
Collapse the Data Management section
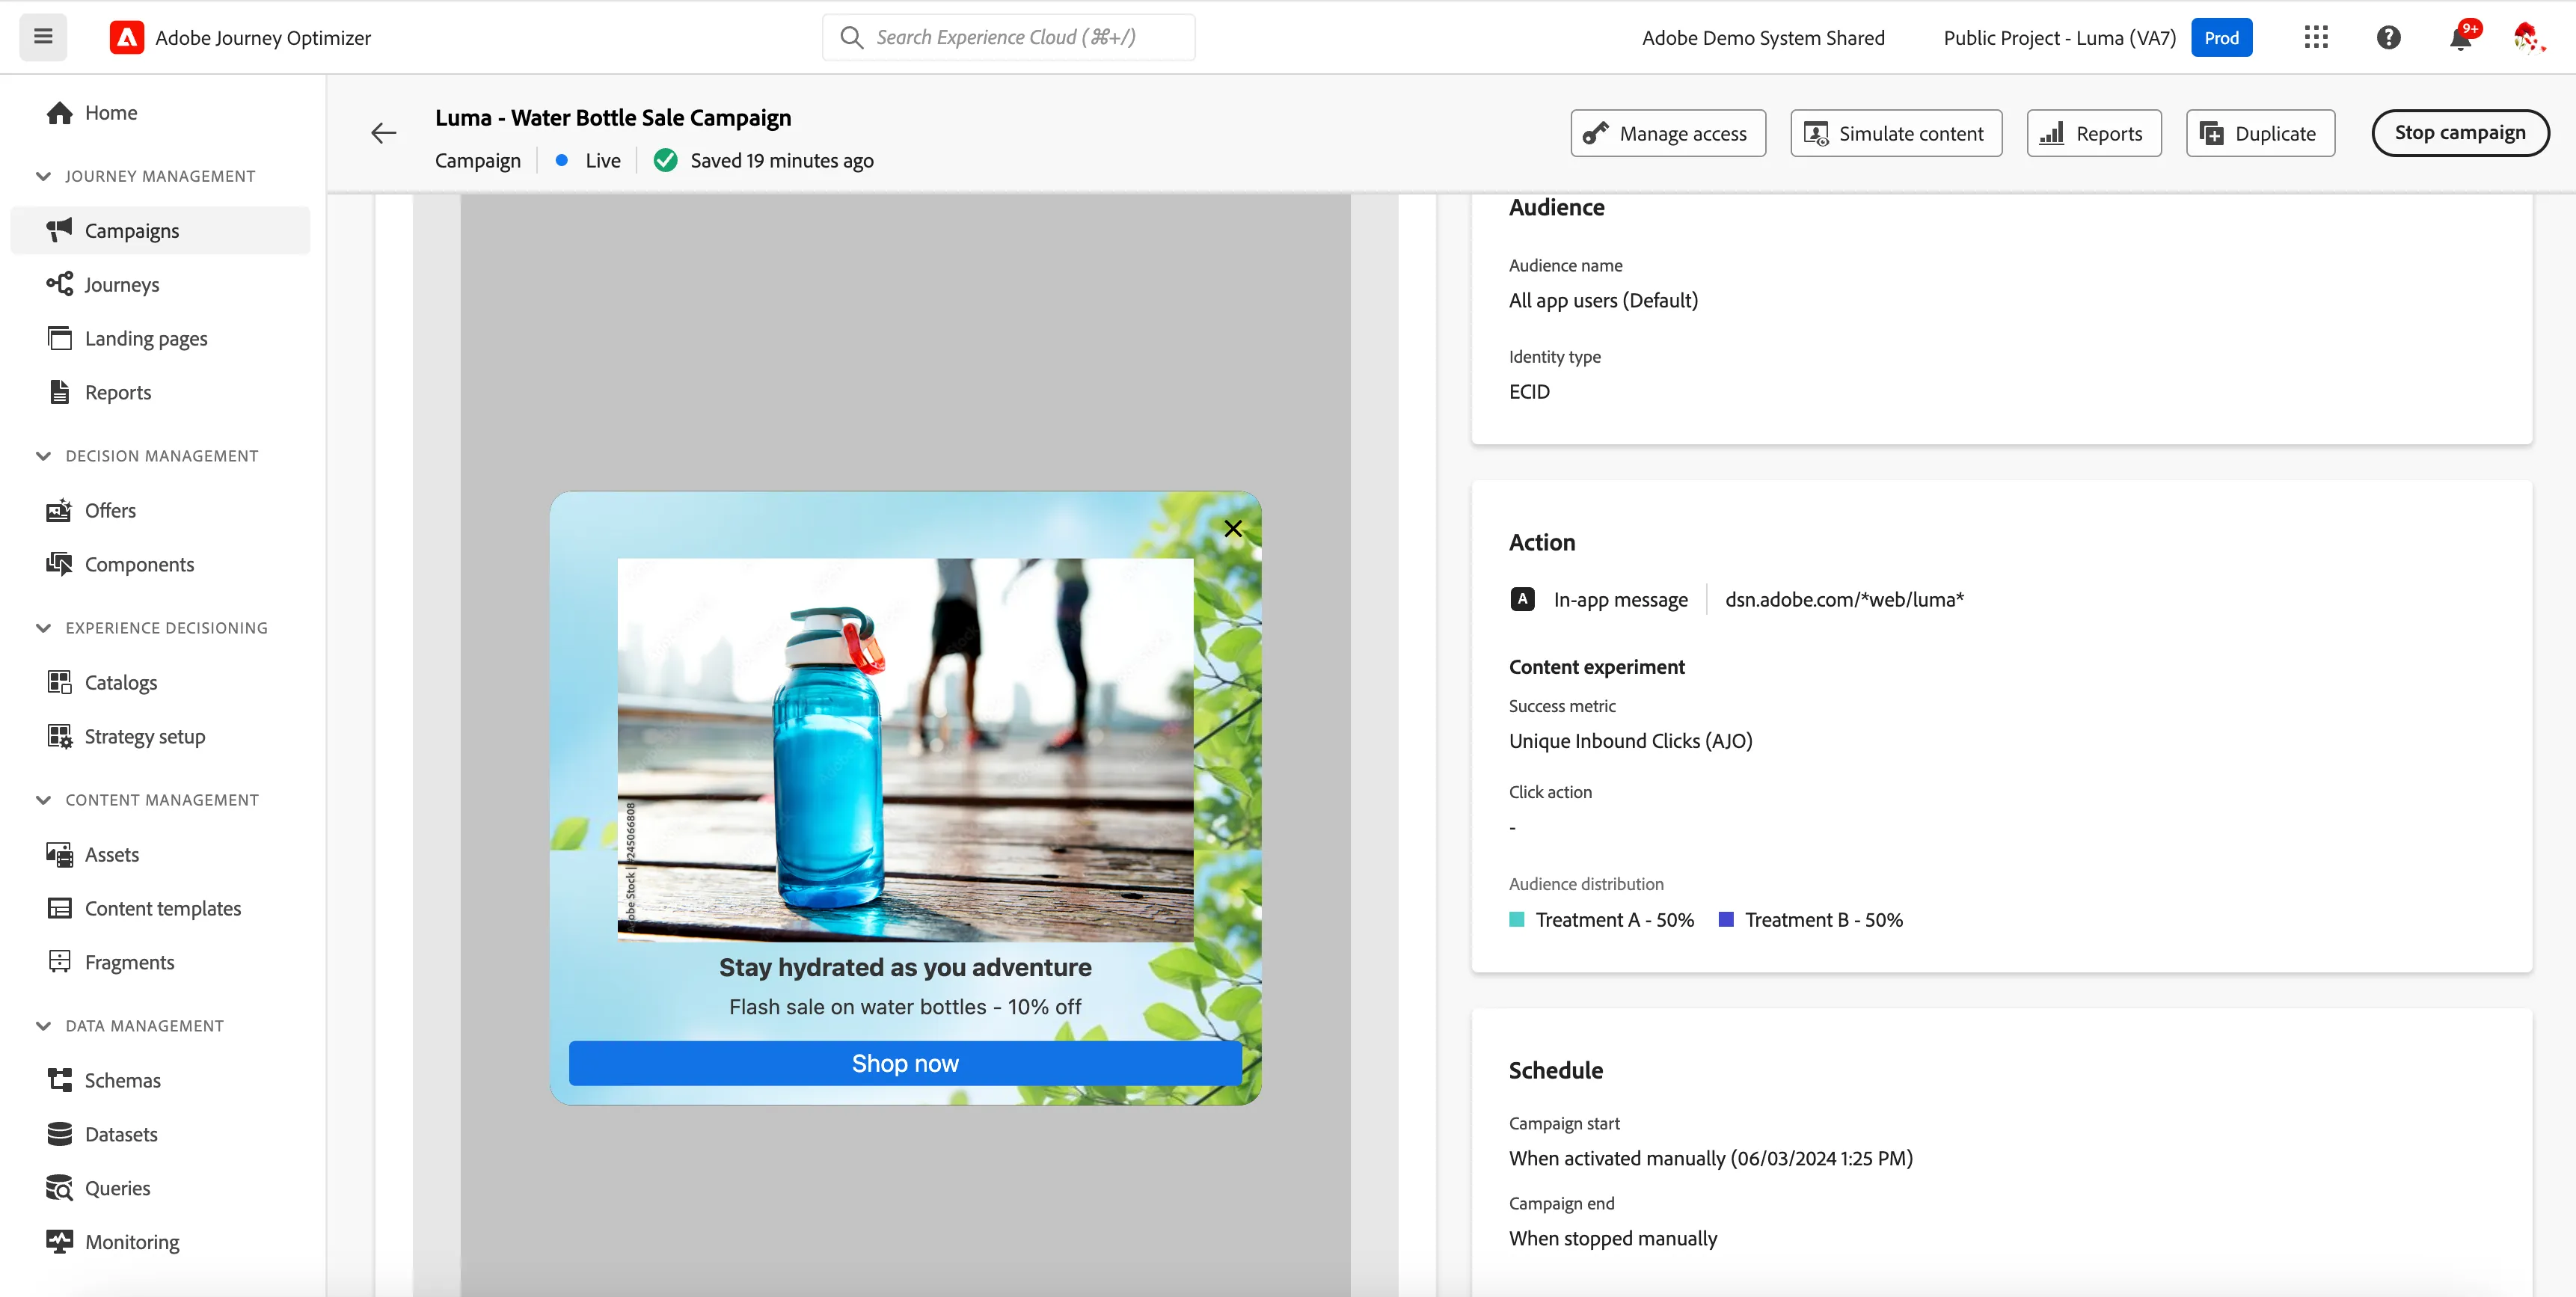click(43, 1026)
